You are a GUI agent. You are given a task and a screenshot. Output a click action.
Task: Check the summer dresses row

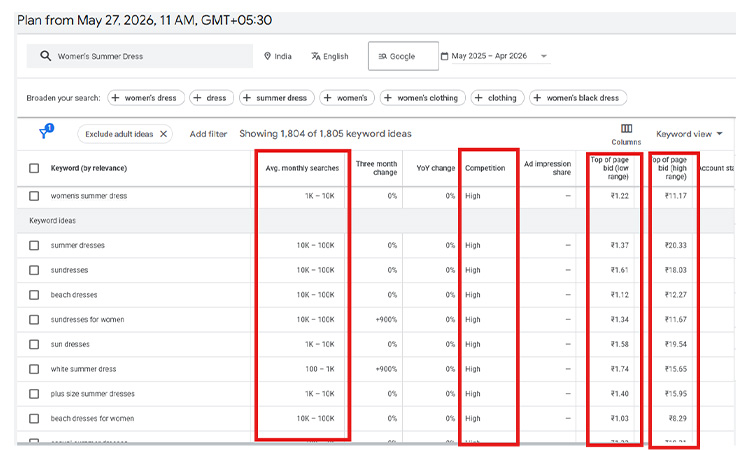tap(34, 245)
